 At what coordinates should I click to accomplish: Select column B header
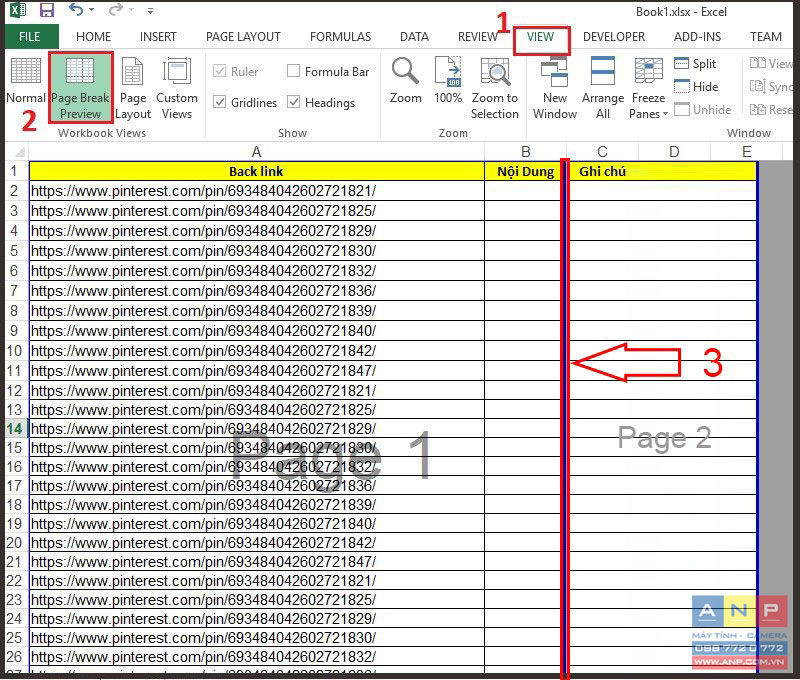[526, 152]
